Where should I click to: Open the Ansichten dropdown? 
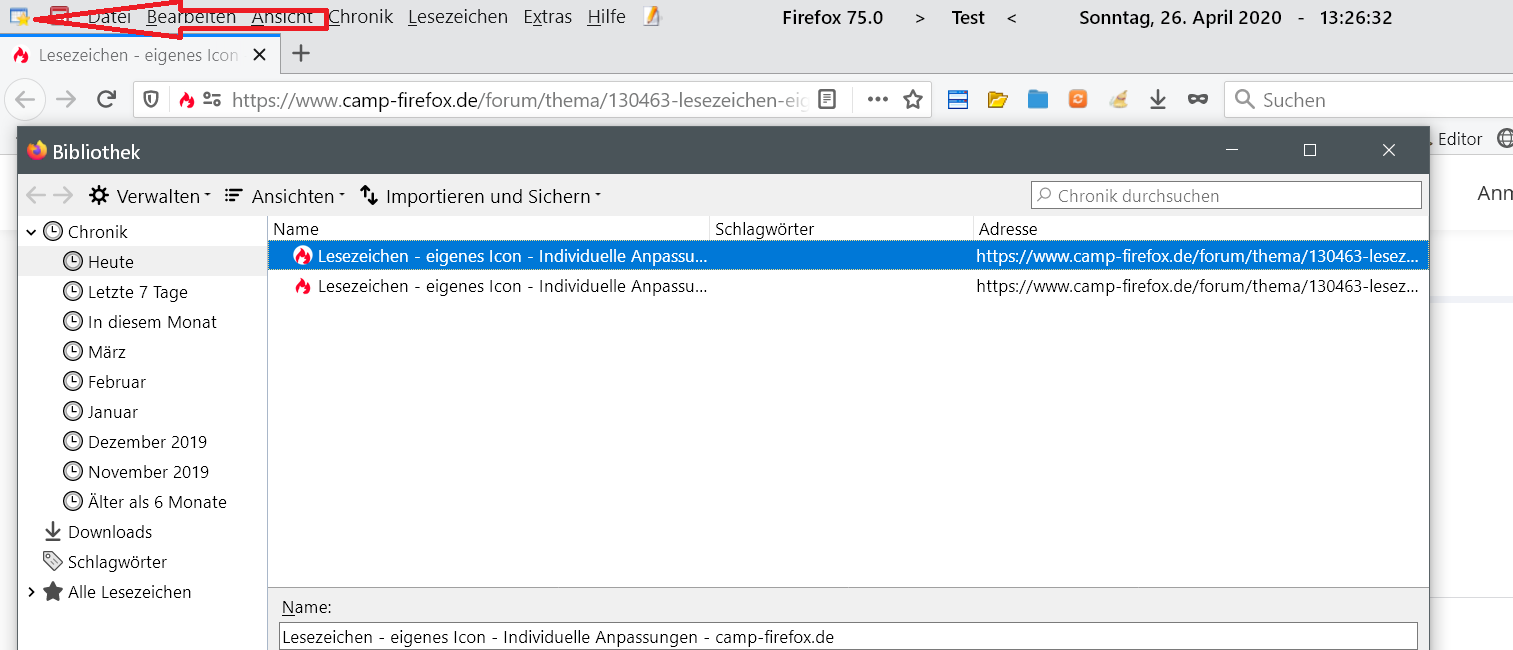click(x=285, y=196)
